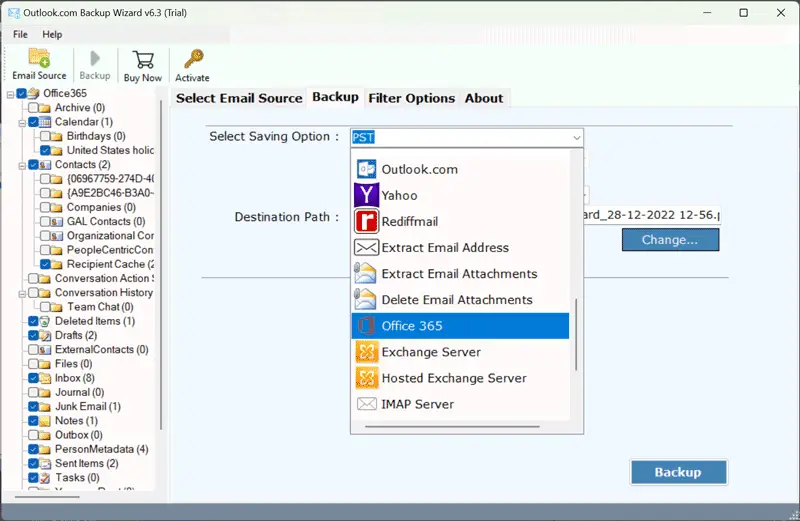The image size is (800, 521).
Task: Switch to the Filter Options tab
Action: (411, 98)
